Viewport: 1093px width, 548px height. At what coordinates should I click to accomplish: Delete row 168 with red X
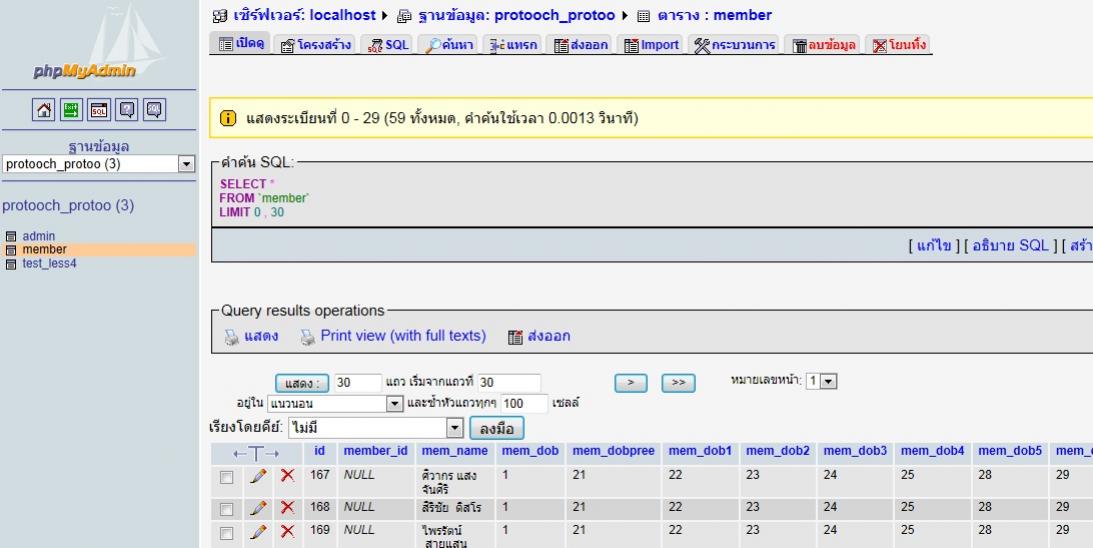(x=287, y=508)
